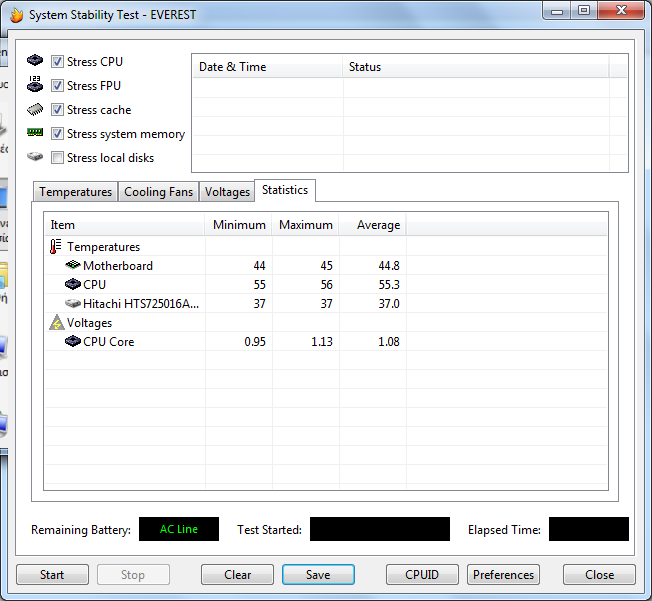Maximize the System Stability Test window
Image resolution: width=652 pixels, height=601 pixels.
click(x=584, y=10)
